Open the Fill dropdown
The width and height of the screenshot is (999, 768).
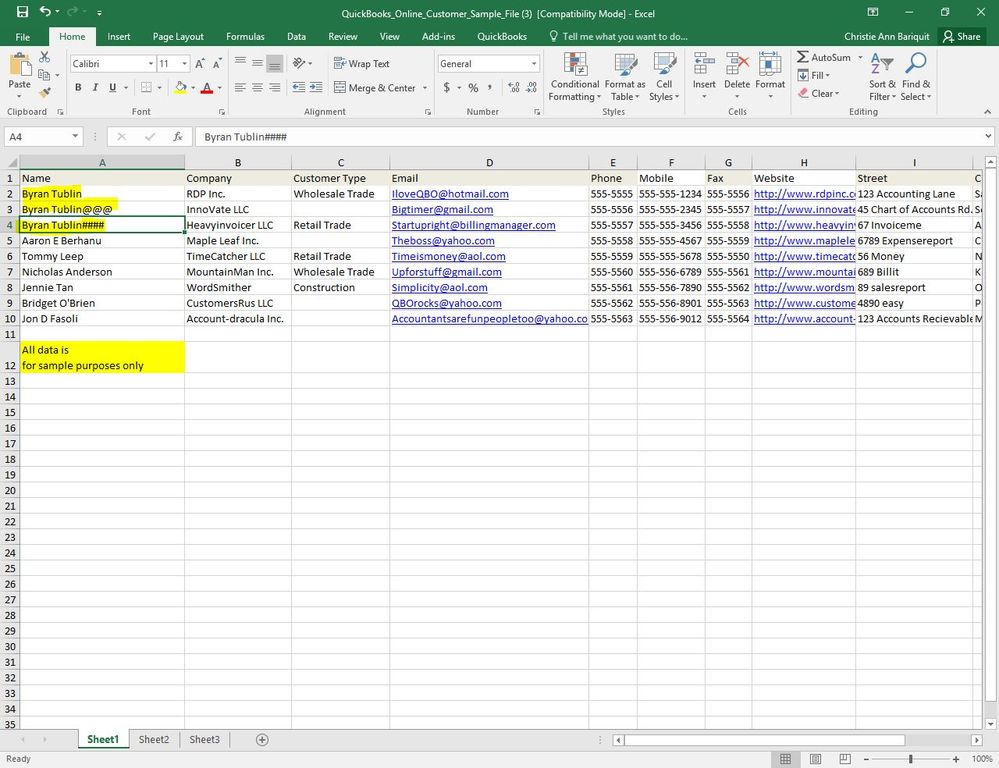pos(814,75)
